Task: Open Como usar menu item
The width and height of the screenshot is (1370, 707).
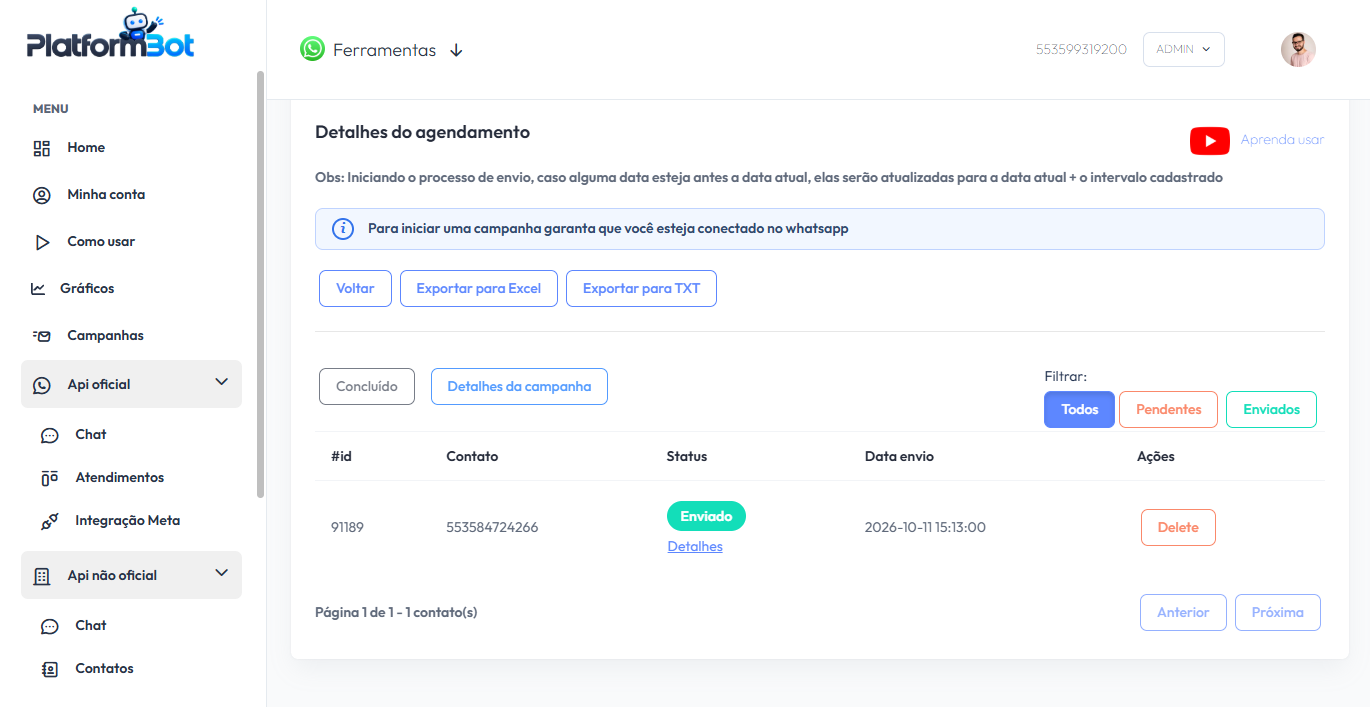Action: click(x=101, y=242)
